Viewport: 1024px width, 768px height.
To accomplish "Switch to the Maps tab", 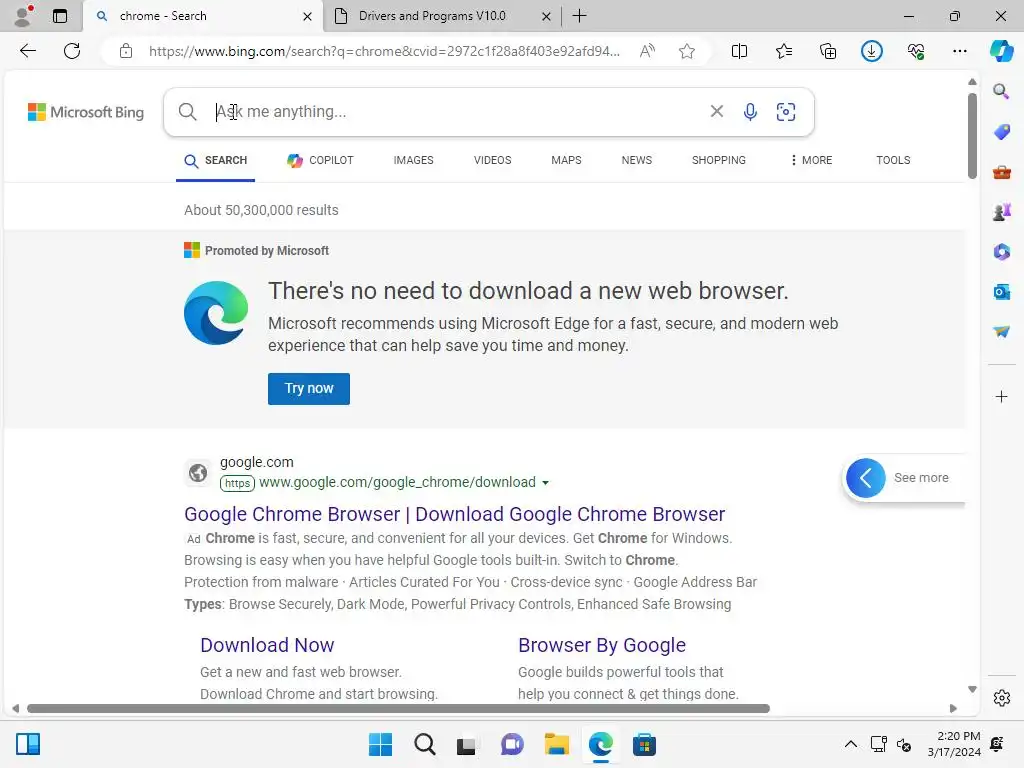I will 566,160.
